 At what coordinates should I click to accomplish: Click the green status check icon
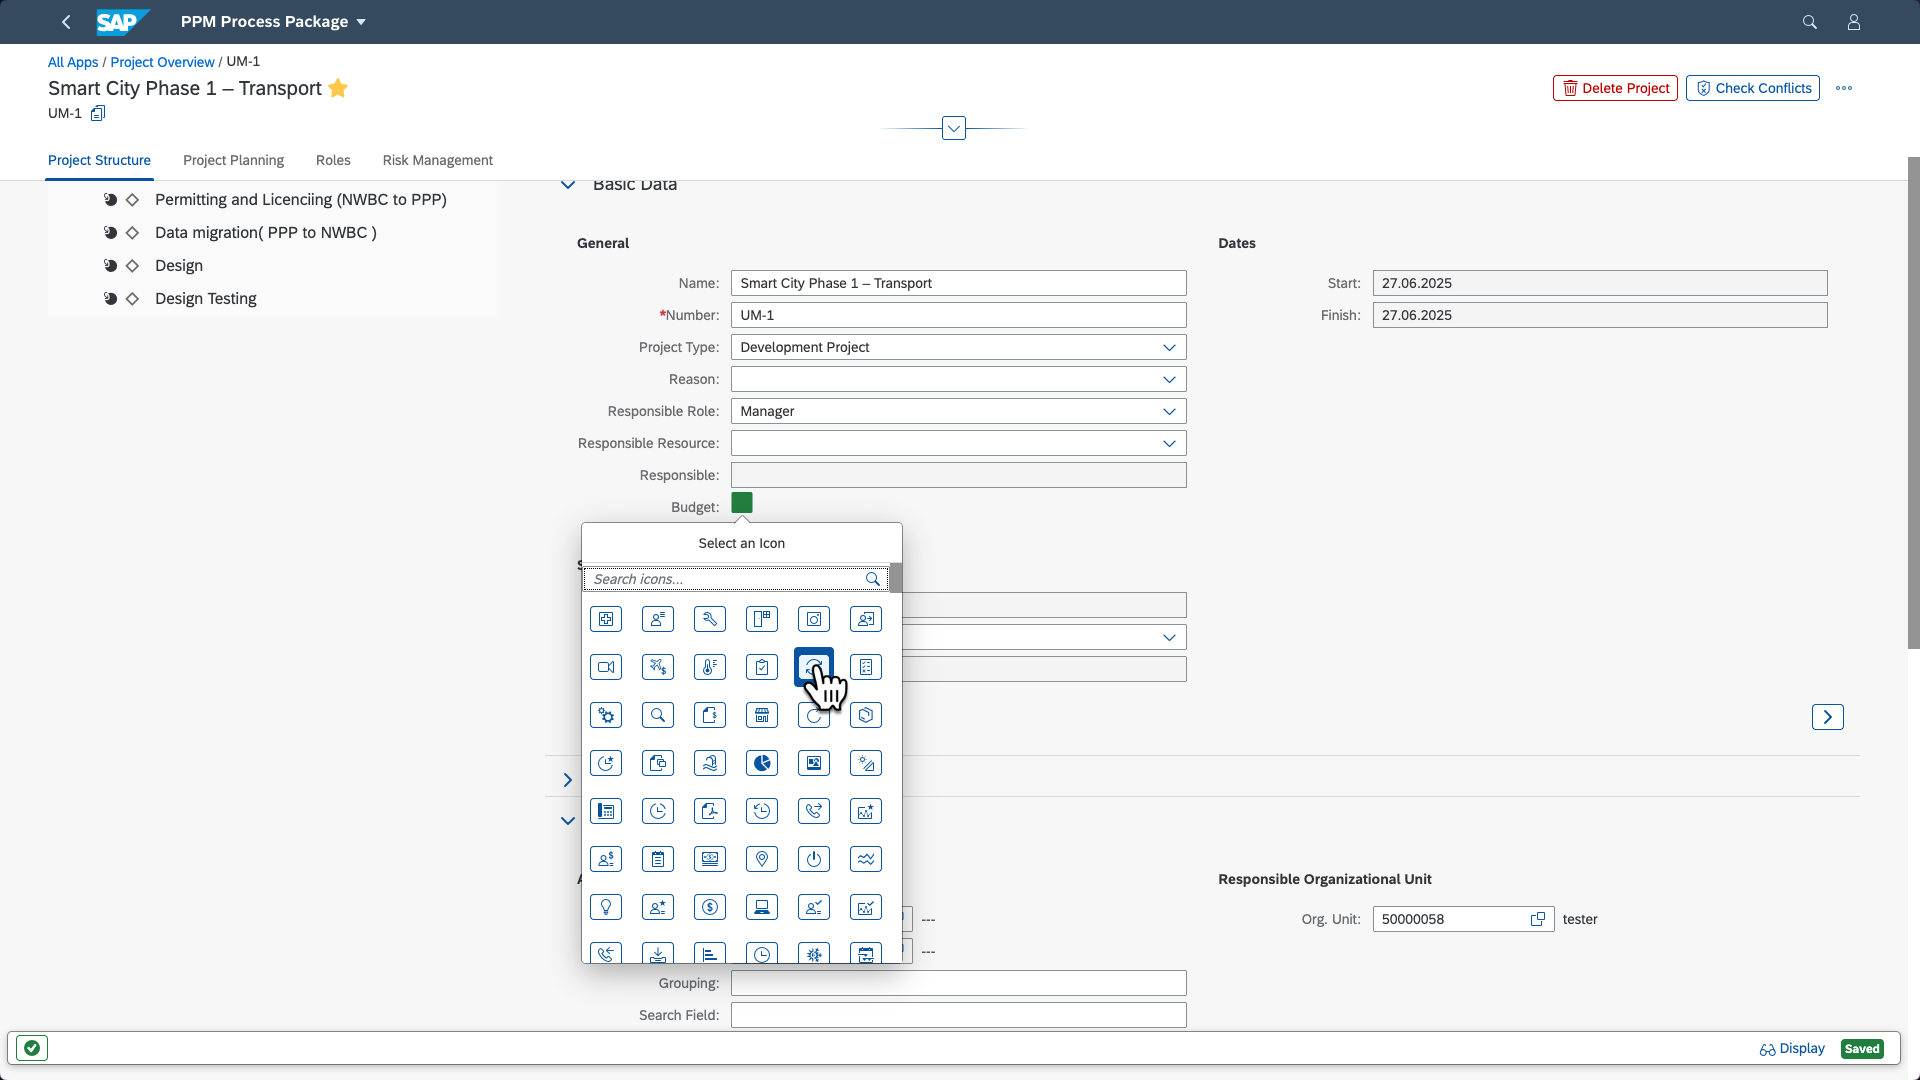pyautogui.click(x=32, y=1048)
